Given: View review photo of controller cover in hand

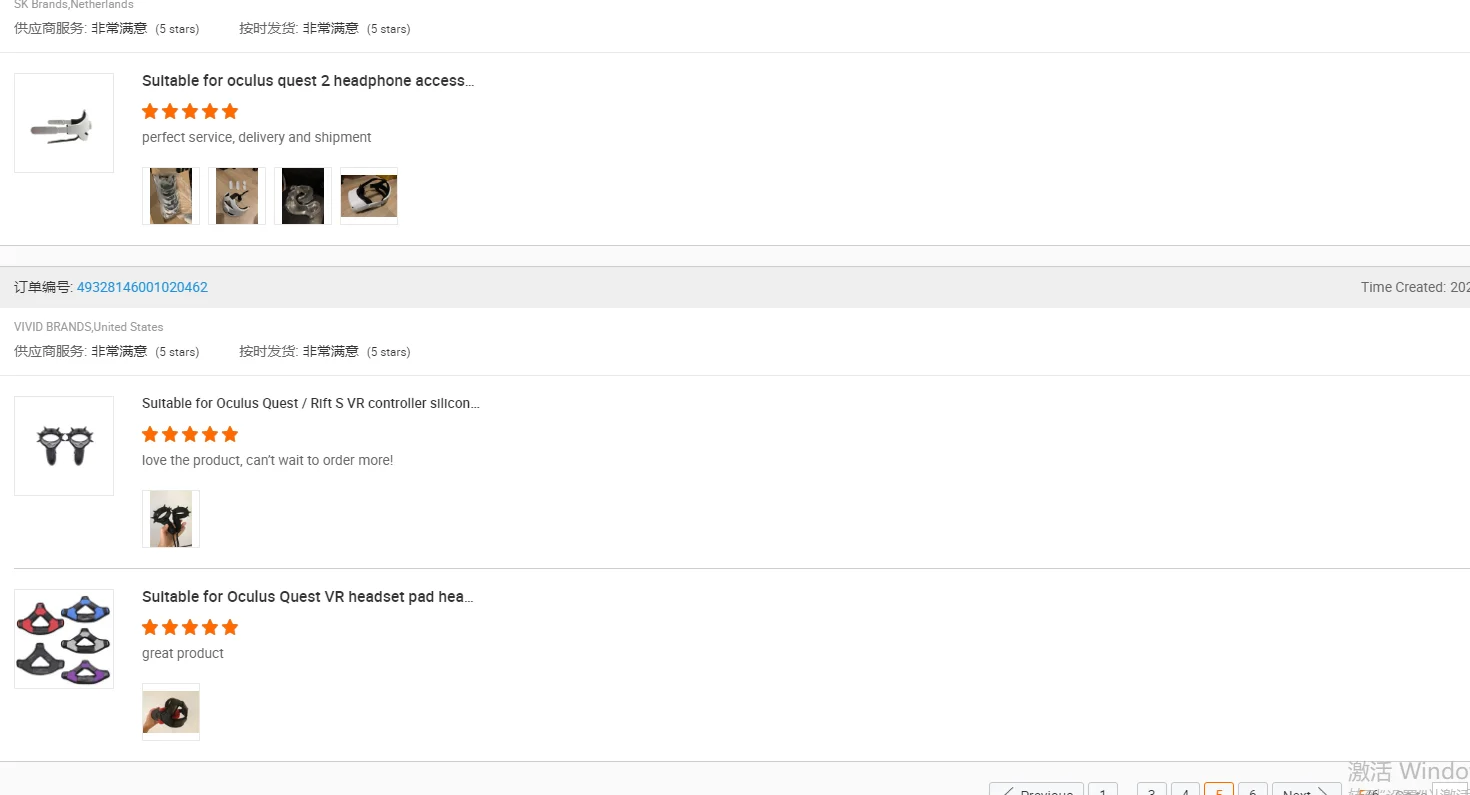Looking at the screenshot, I should 171,519.
